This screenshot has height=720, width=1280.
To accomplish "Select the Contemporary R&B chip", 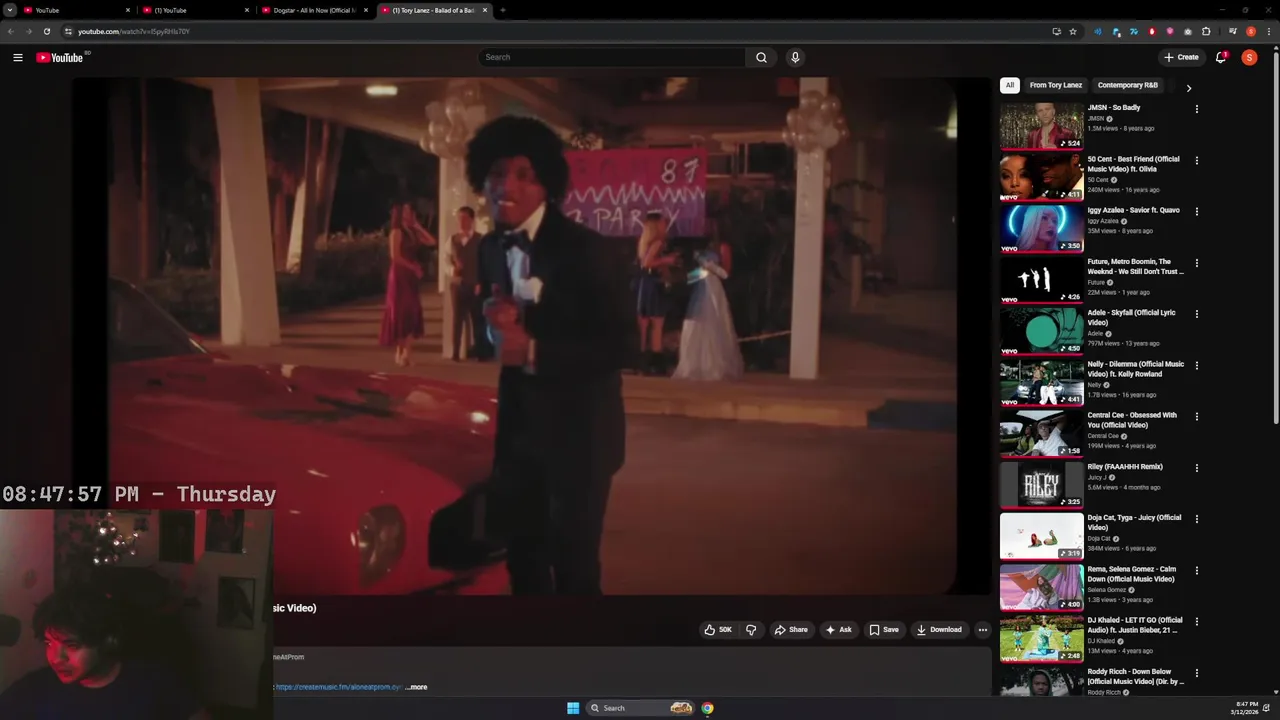I will (1128, 85).
